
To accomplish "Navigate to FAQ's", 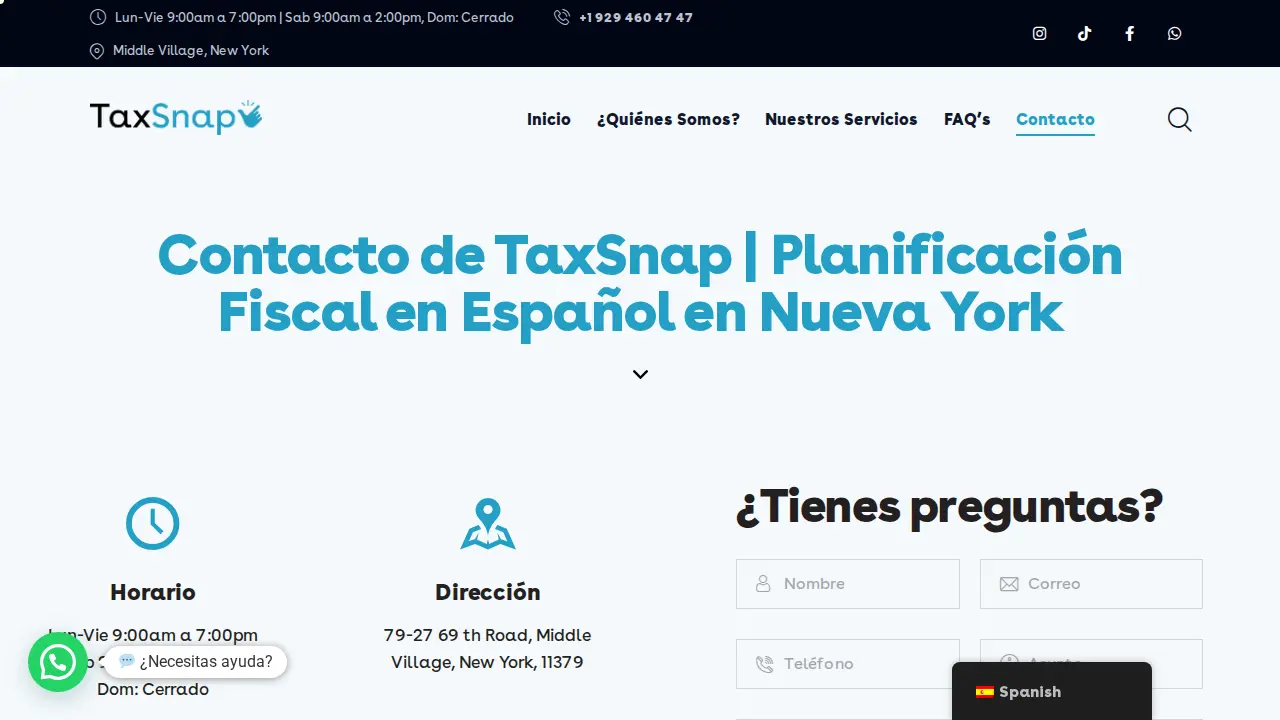I will coord(967,119).
